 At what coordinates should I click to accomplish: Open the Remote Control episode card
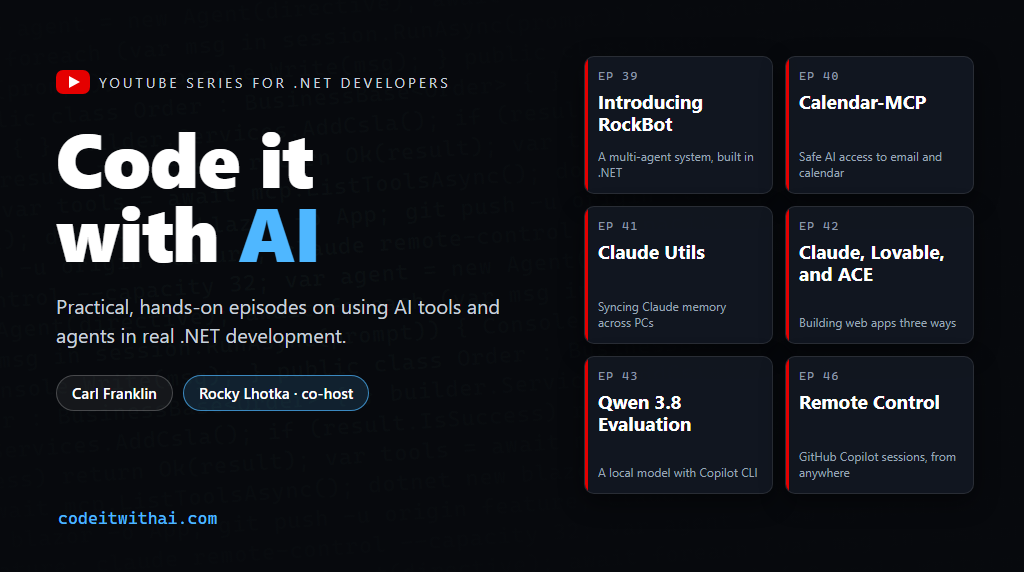tap(880, 425)
